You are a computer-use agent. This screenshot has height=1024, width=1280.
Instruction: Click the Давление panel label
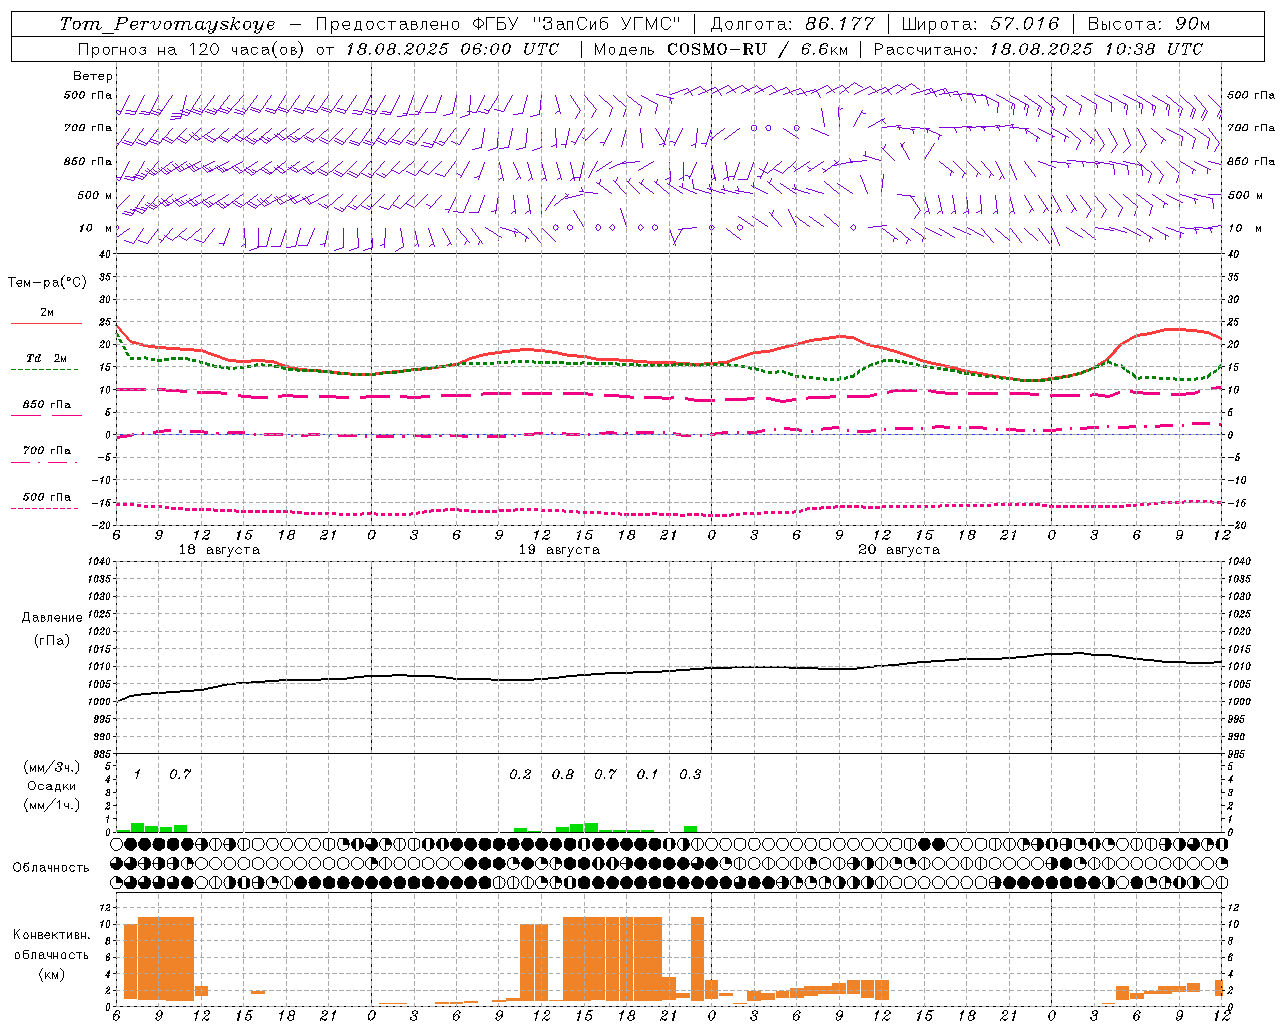click(x=52, y=618)
